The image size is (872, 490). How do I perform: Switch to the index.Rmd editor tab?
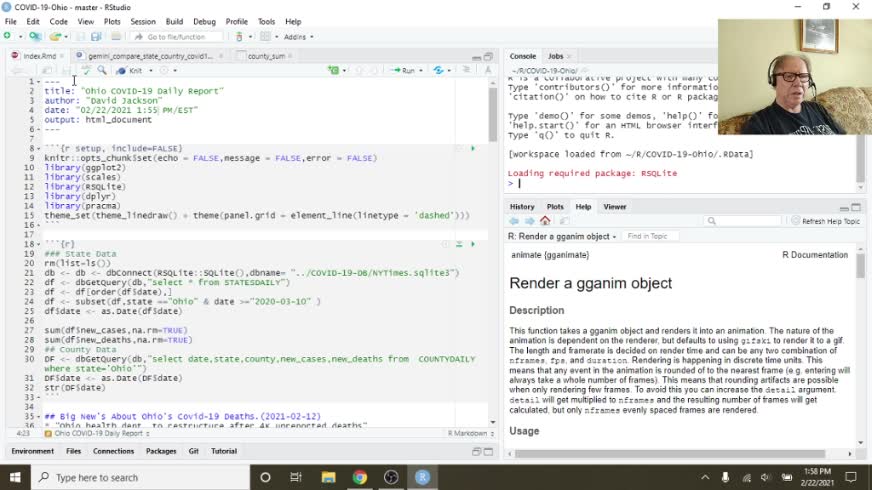(39, 56)
